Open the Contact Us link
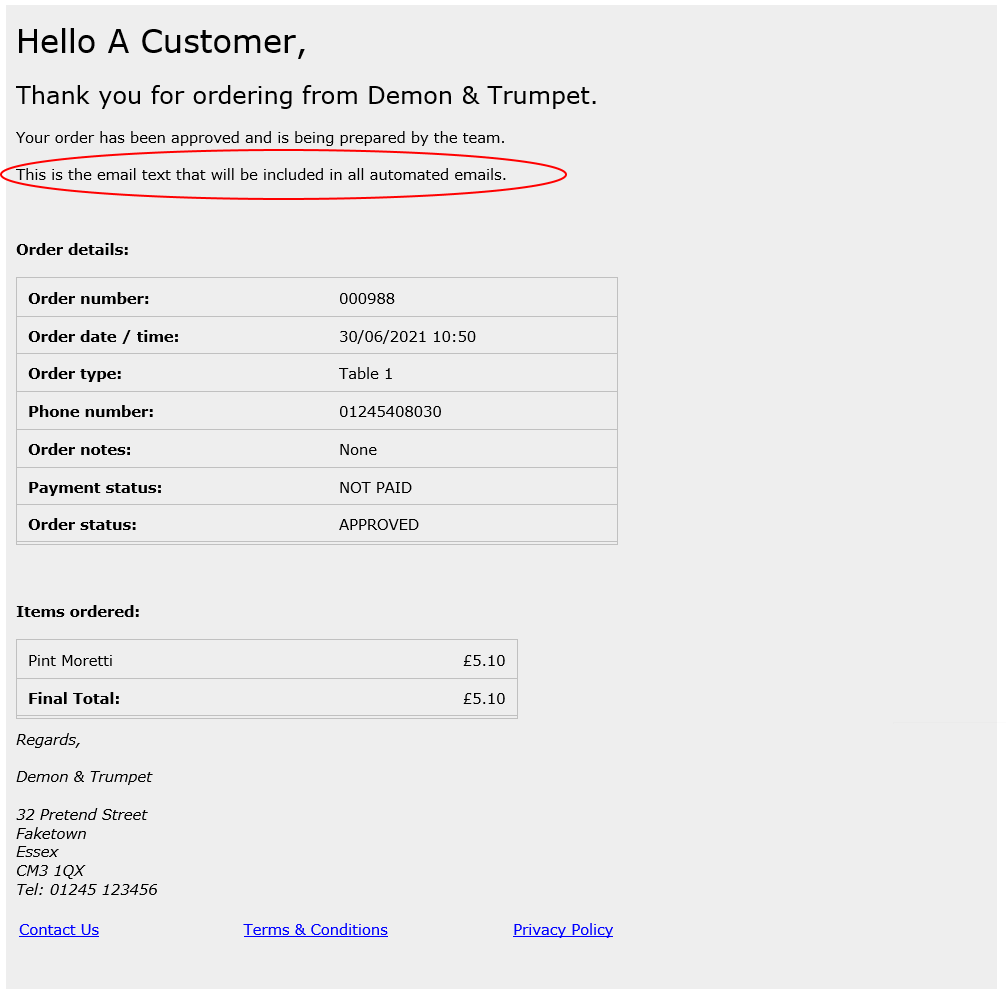1006x998 pixels. pyautogui.click(x=59, y=929)
